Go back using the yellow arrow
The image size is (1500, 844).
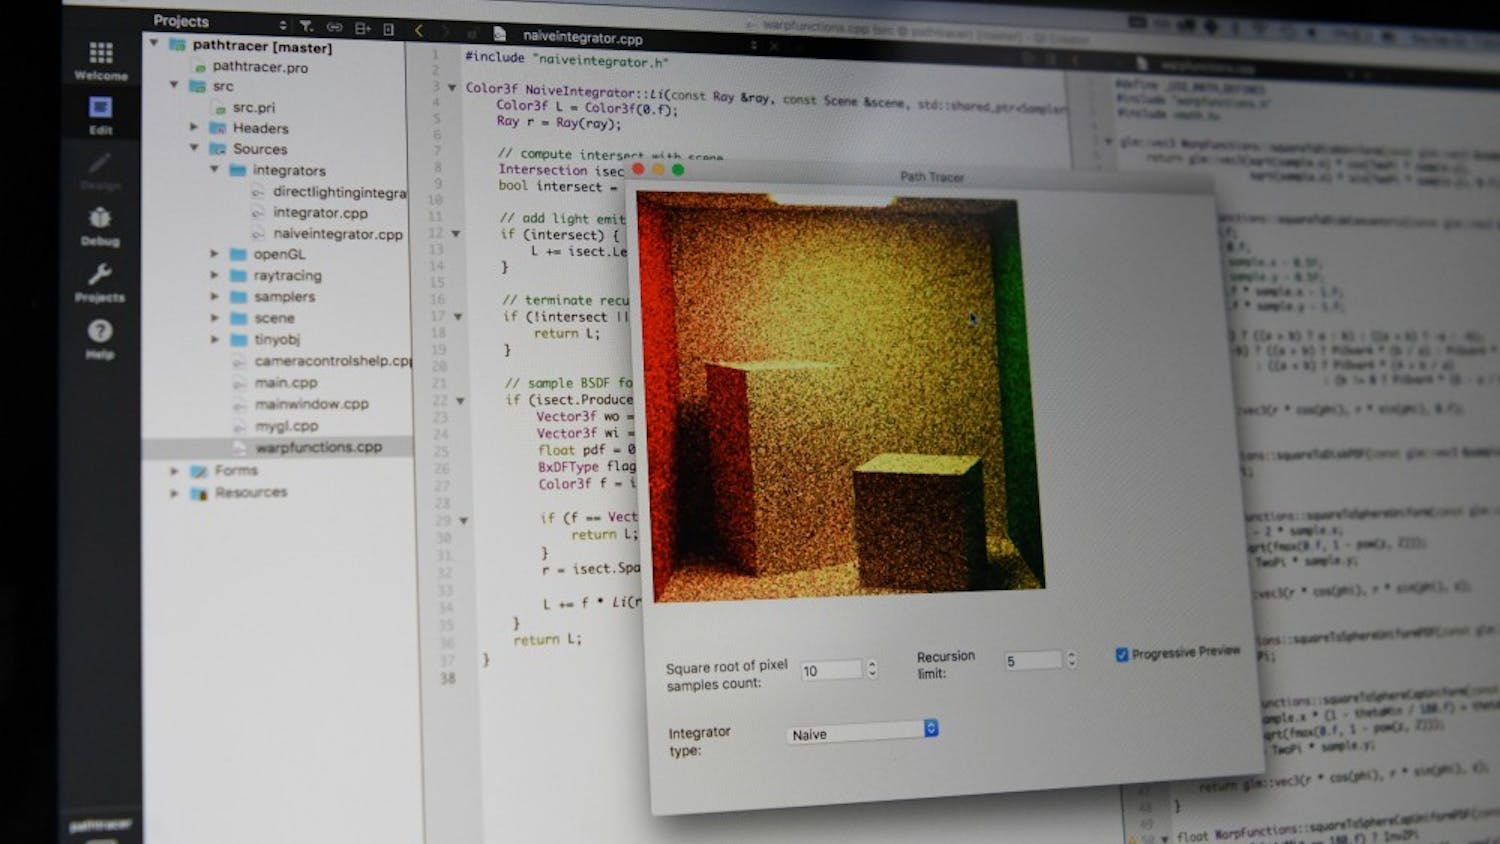click(419, 31)
